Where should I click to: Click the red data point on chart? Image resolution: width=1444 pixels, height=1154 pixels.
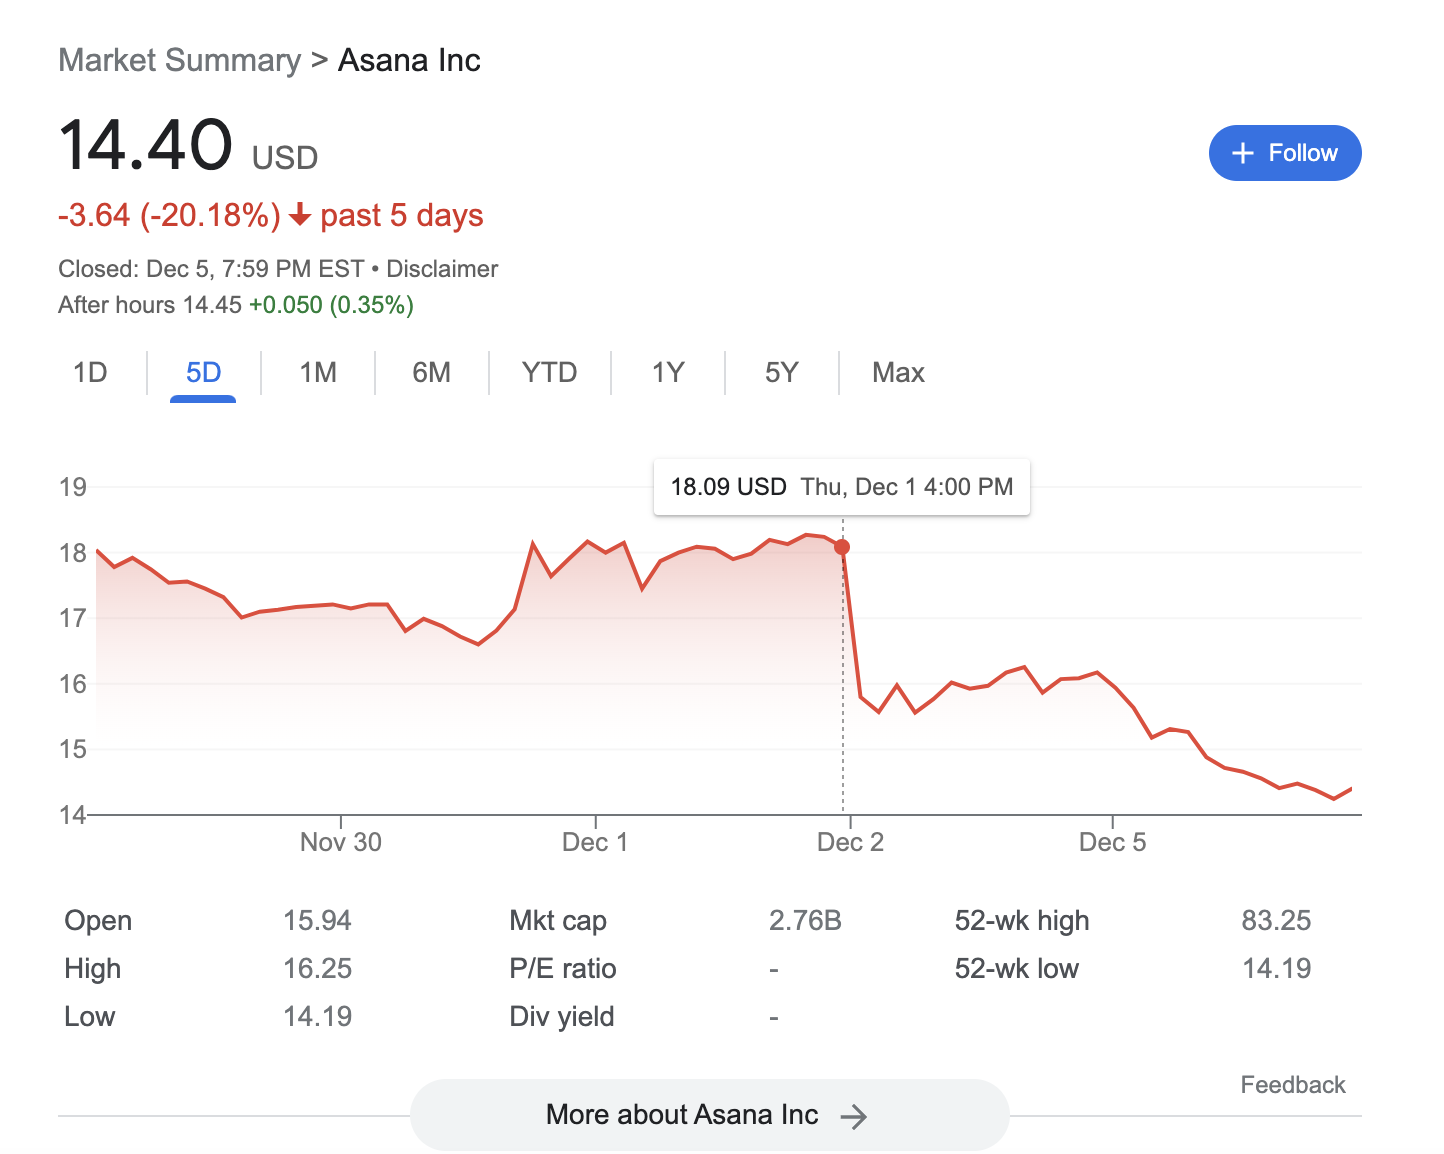click(x=842, y=547)
